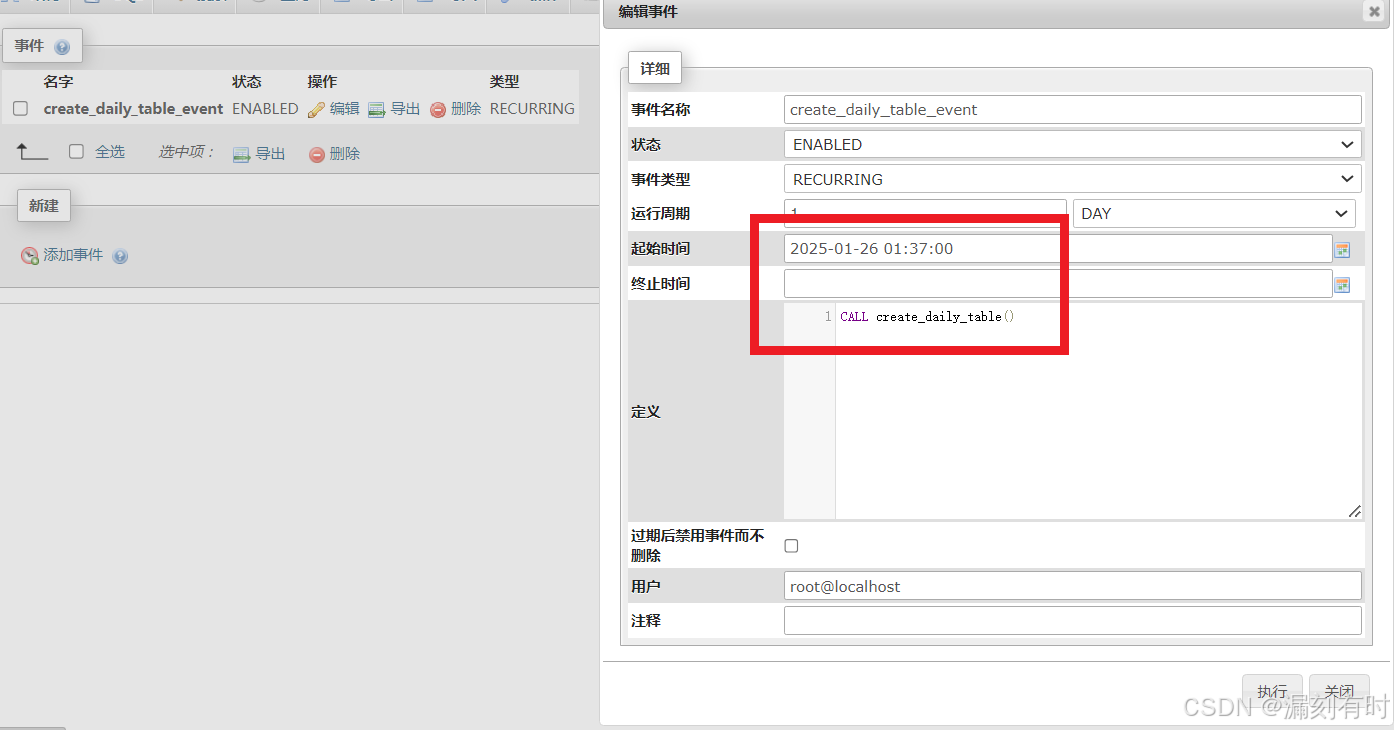Export the create_daily_table_event row via 导出
Viewport: 1394px width, 730px height.
[x=394, y=109]
